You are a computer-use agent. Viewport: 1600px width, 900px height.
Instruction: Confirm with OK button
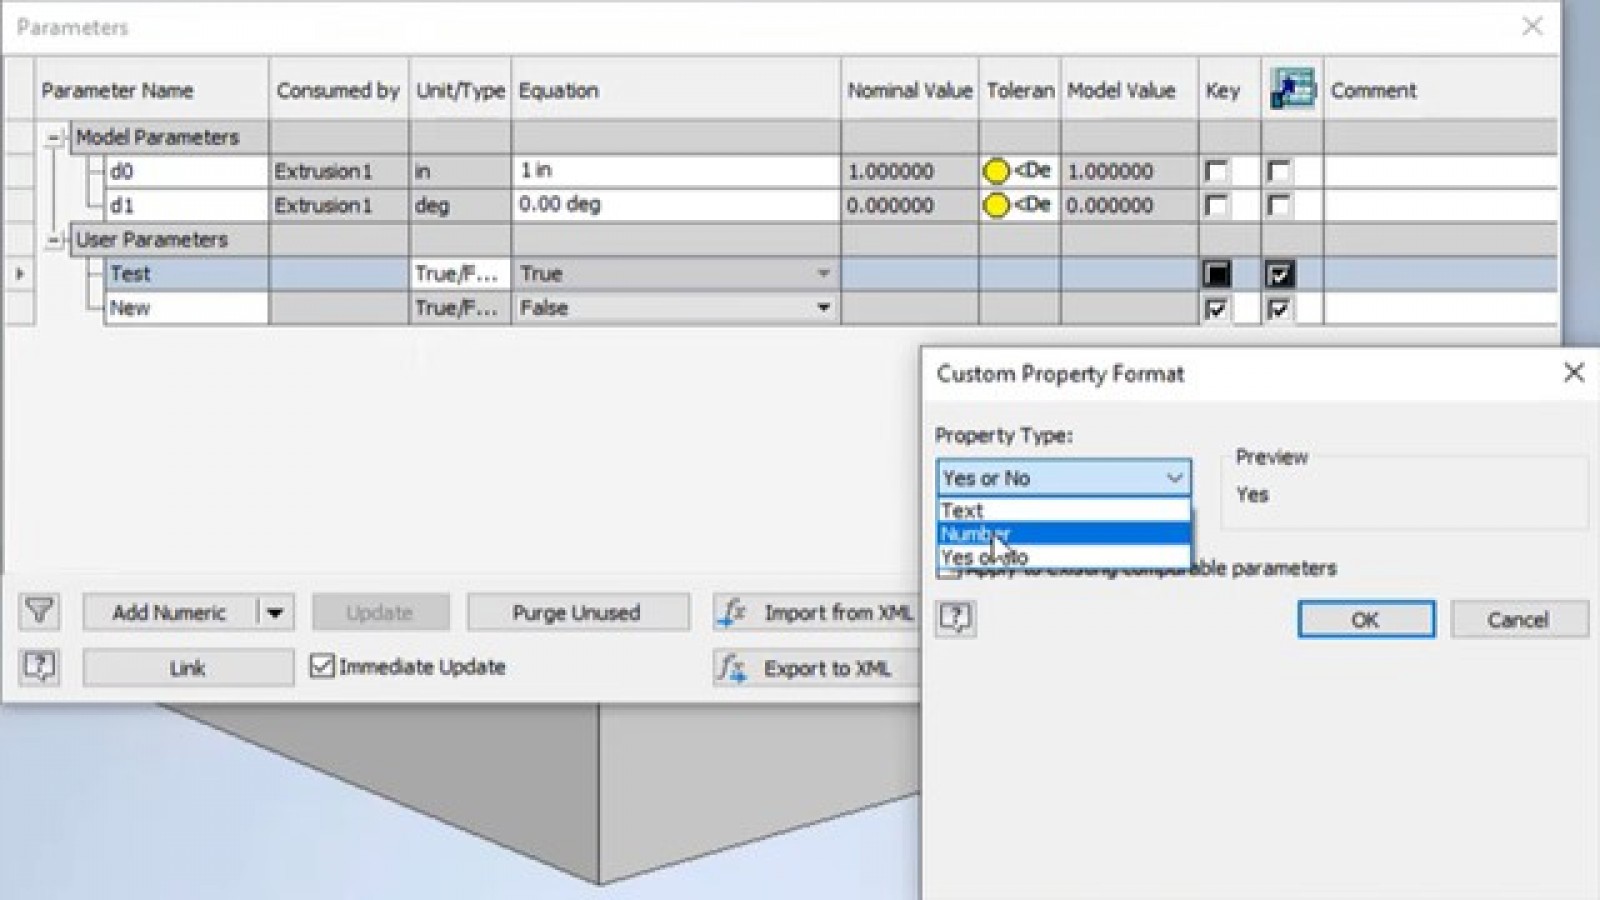click(x=1365, y=619)
